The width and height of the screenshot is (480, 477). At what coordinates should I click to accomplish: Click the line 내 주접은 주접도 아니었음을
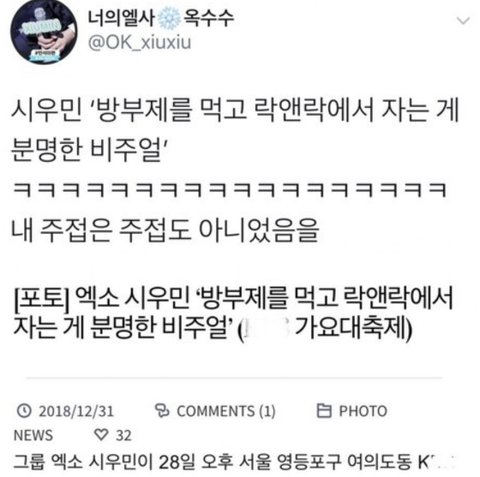pos(165,230)
